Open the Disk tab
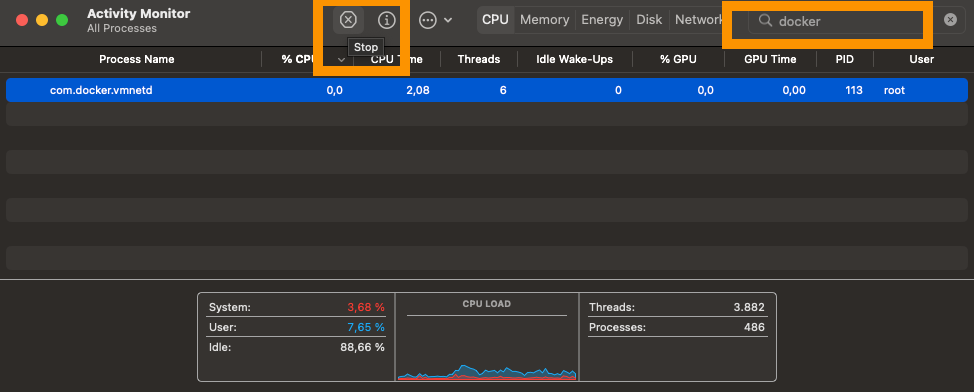The height and width of the screenshot is (392, 974). (x=649, y=20)
